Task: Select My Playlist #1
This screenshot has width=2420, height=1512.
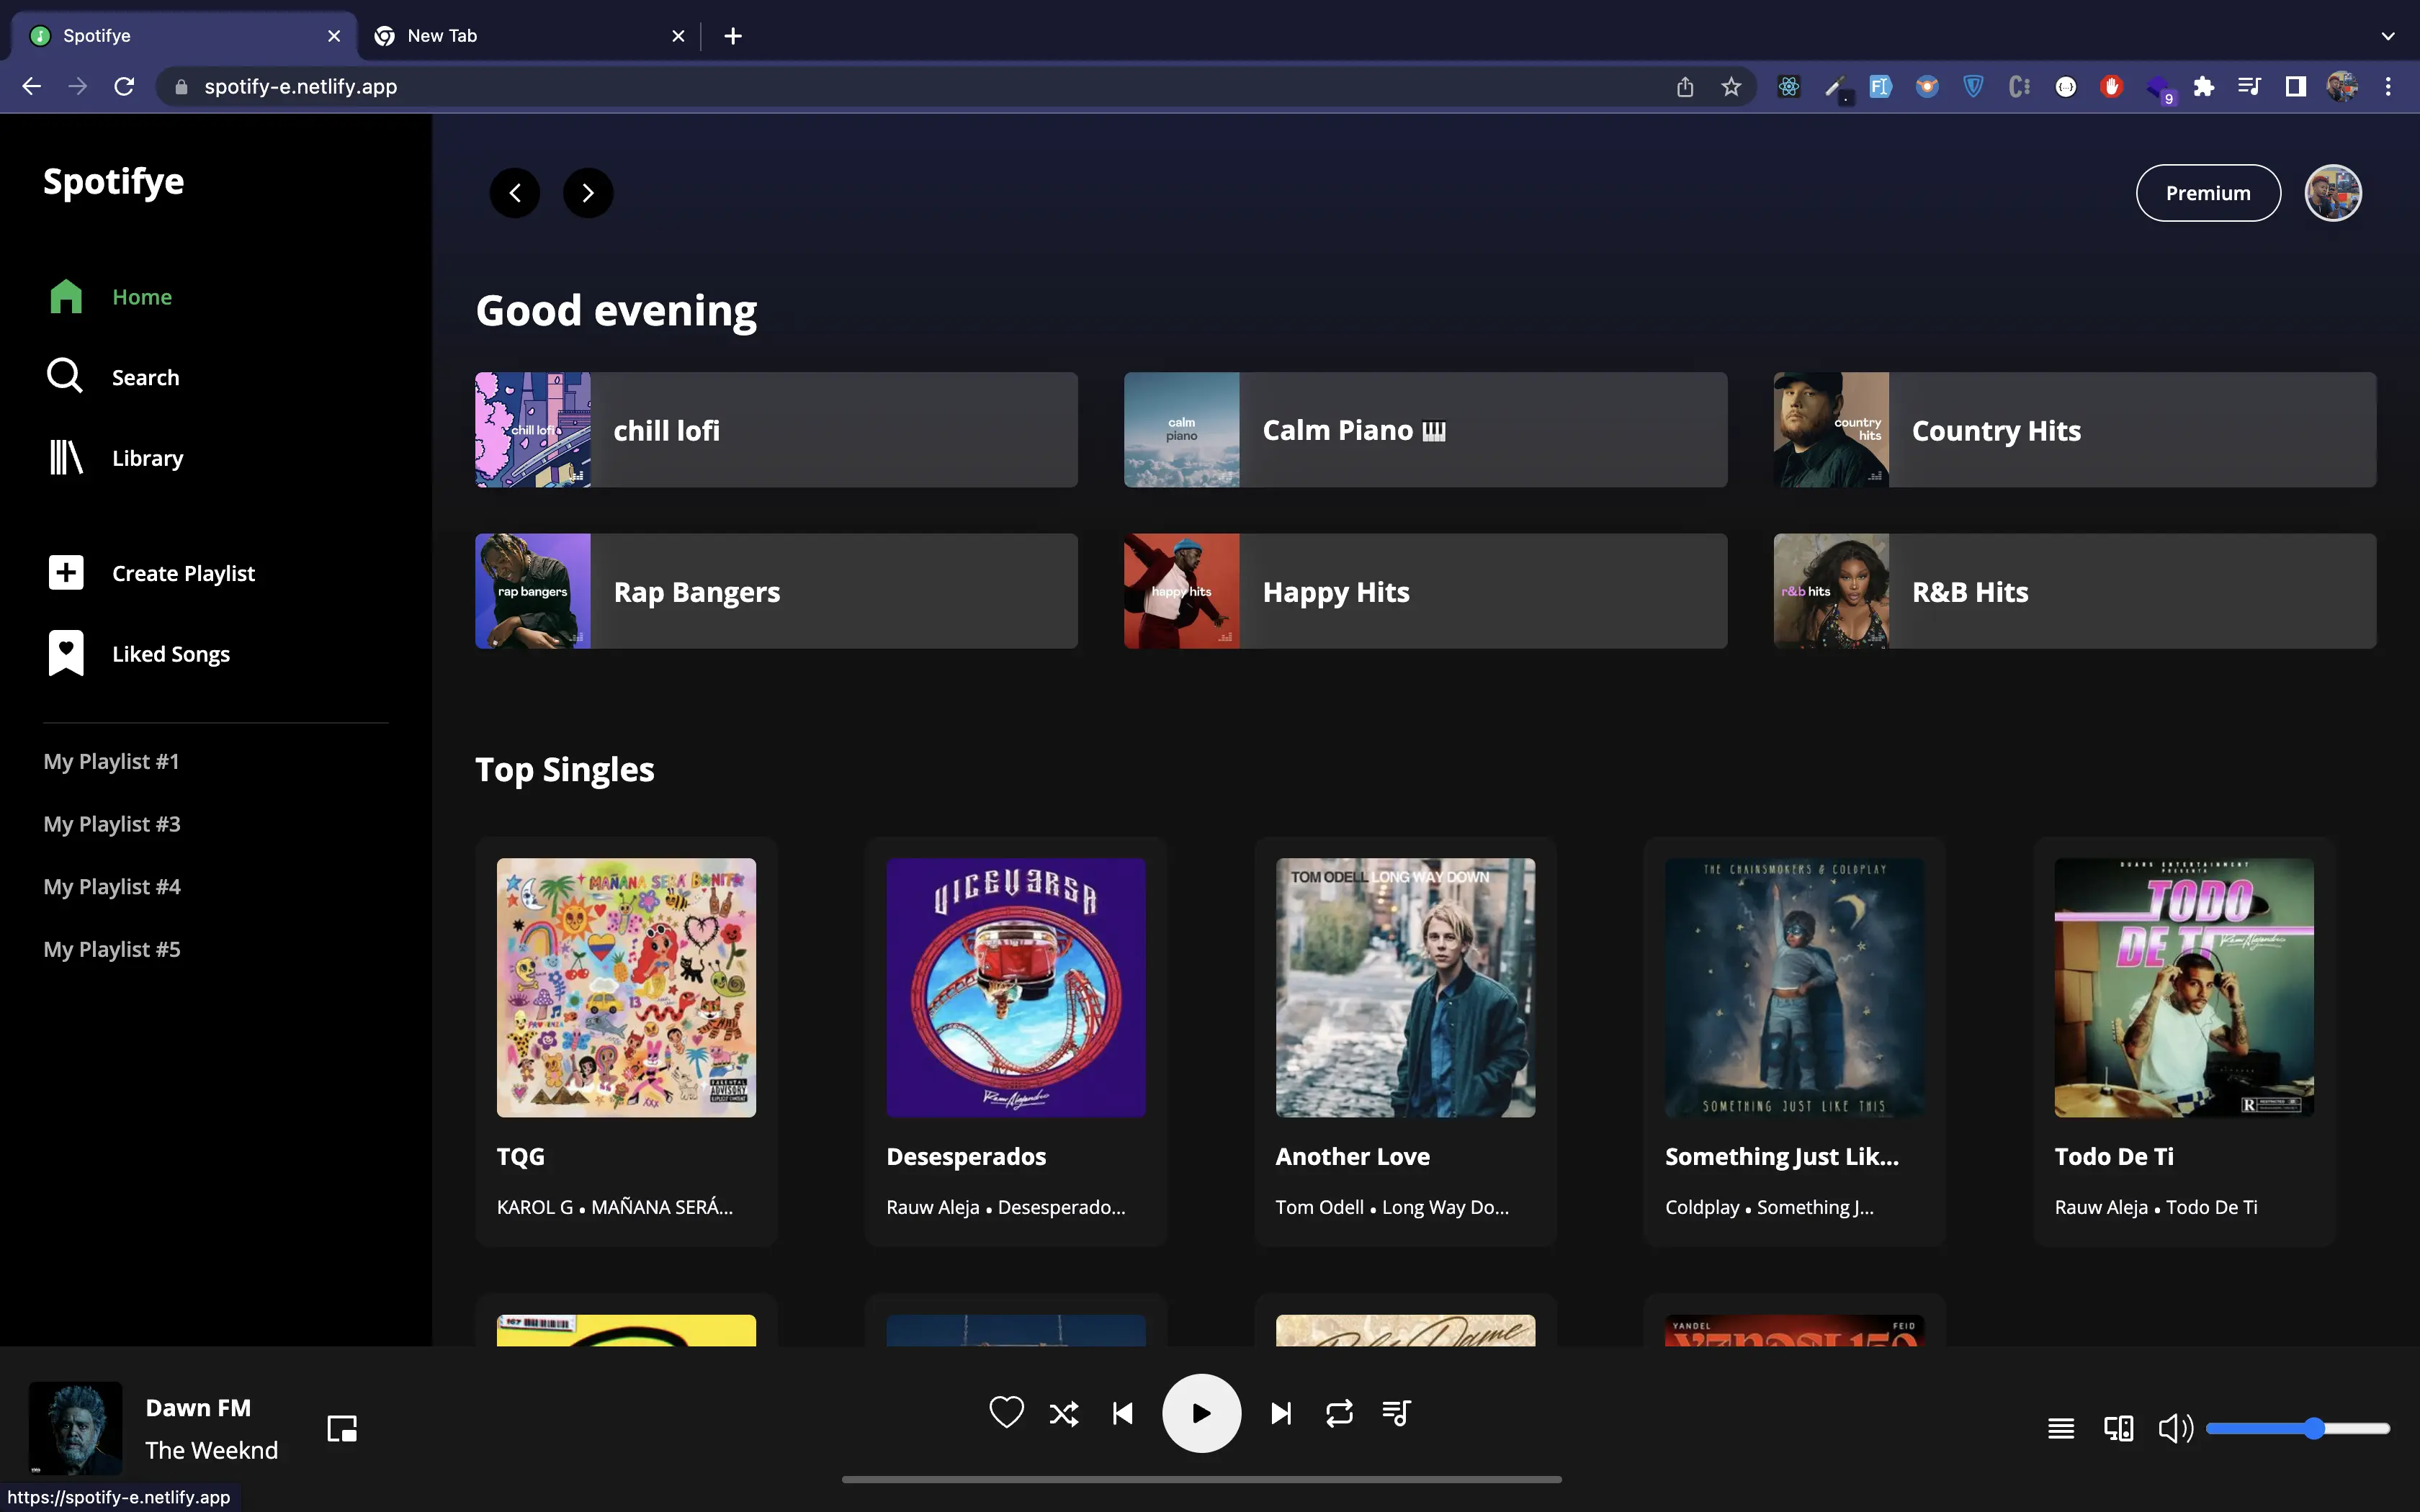Action: pos(111,761)
